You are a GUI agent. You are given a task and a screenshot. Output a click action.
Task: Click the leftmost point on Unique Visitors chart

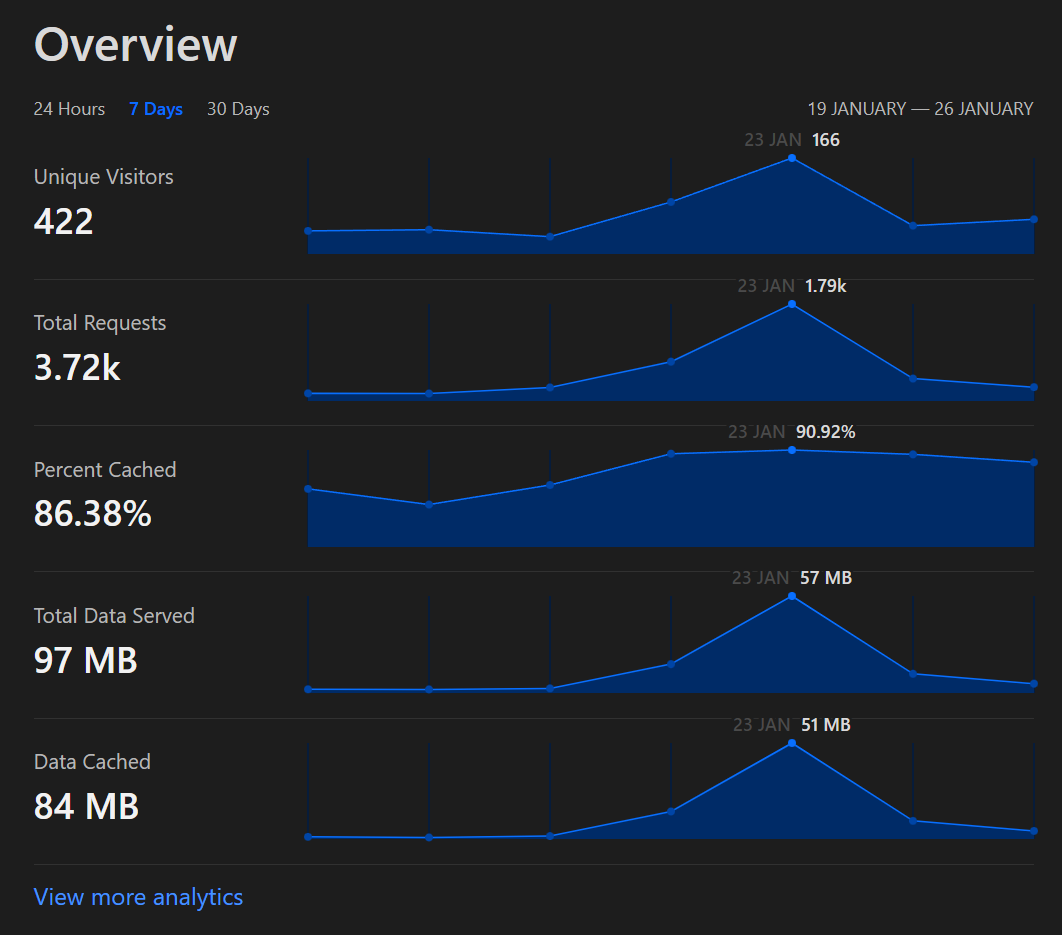point(308,230)
